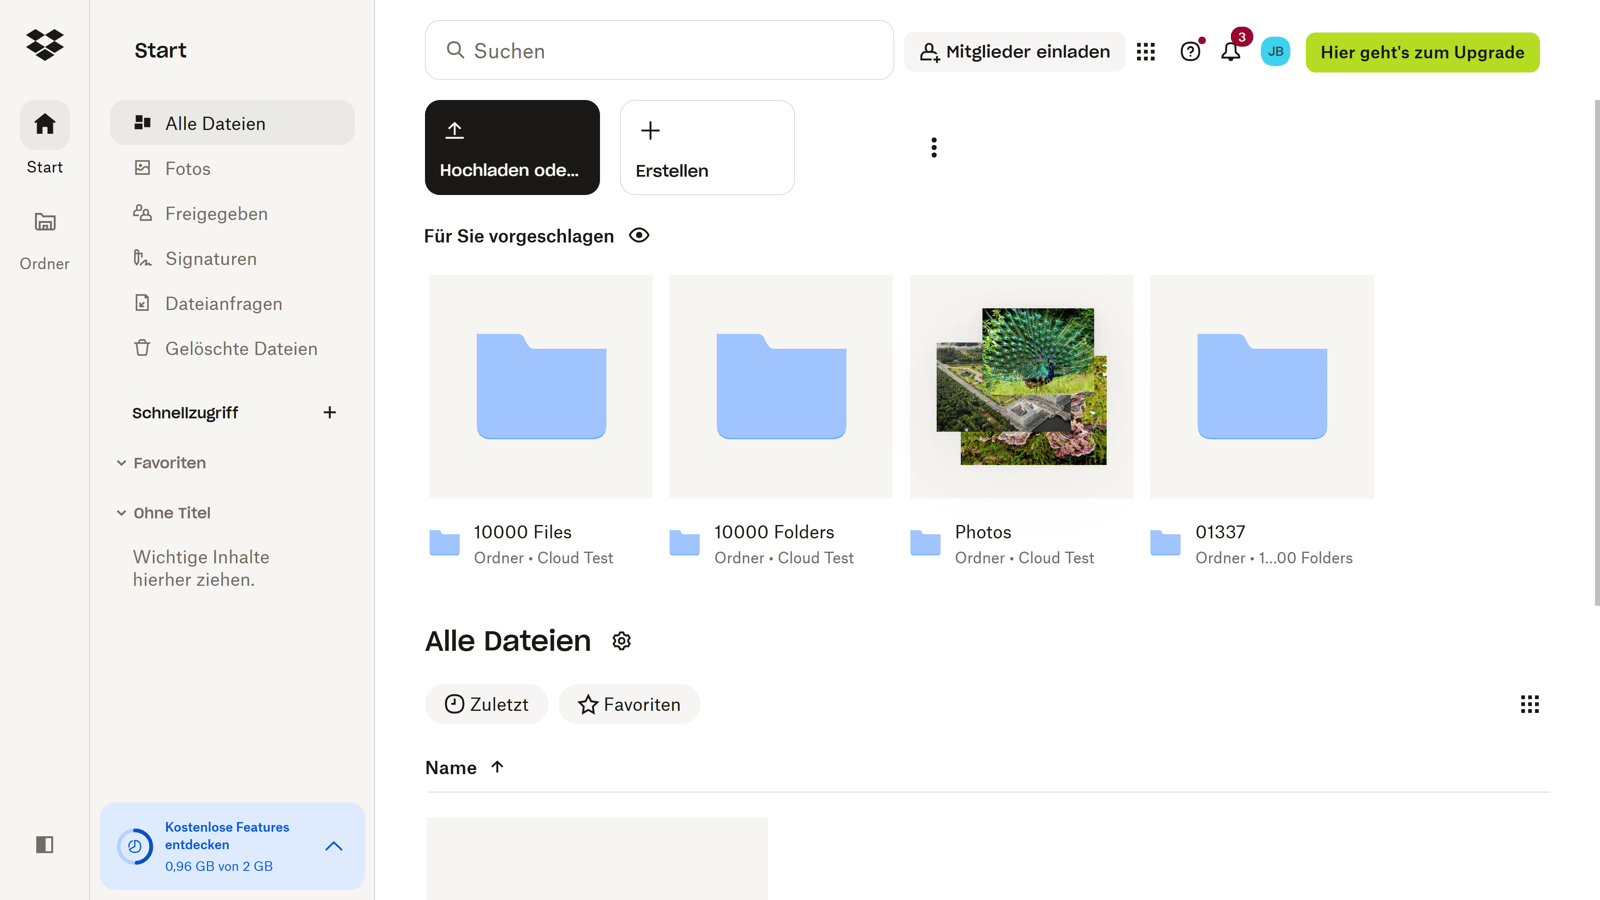1600x900 pixels.
Task: Open the help icon in the header
Action: pos(1189,51)
